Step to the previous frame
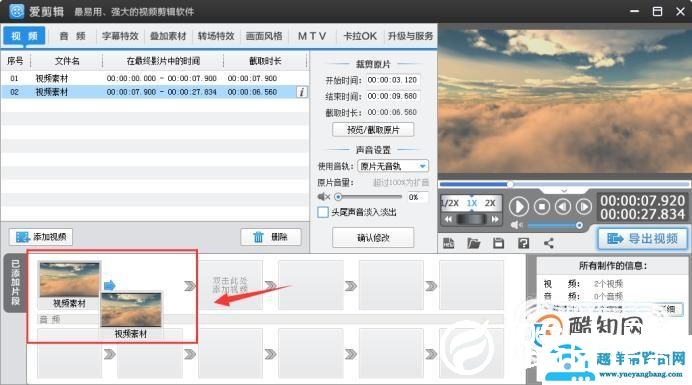692x385 pixels. click(x=562, y=206)
